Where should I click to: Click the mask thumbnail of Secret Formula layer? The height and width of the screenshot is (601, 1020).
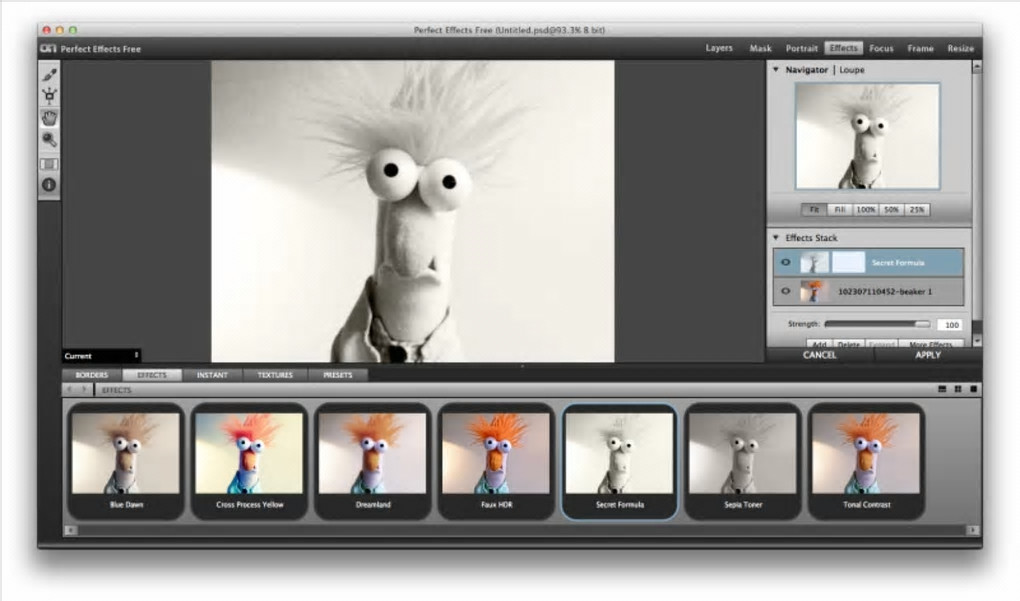[x=848, y=262]
